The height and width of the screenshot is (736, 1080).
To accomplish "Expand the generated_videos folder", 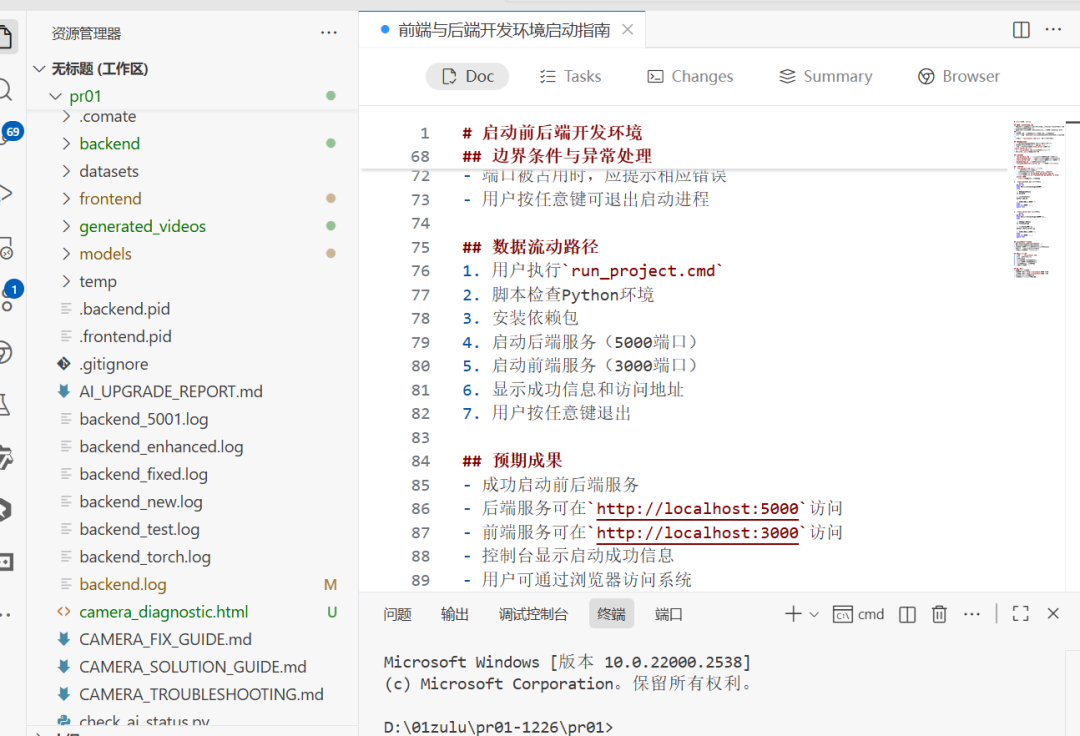I will tap(193, 226).
